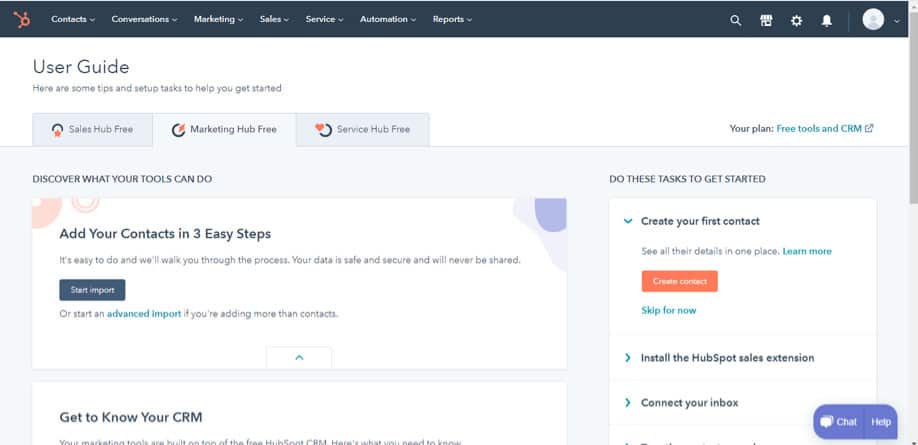Click the orange Create contact button

pyautogui.click(x=679, y=281)
